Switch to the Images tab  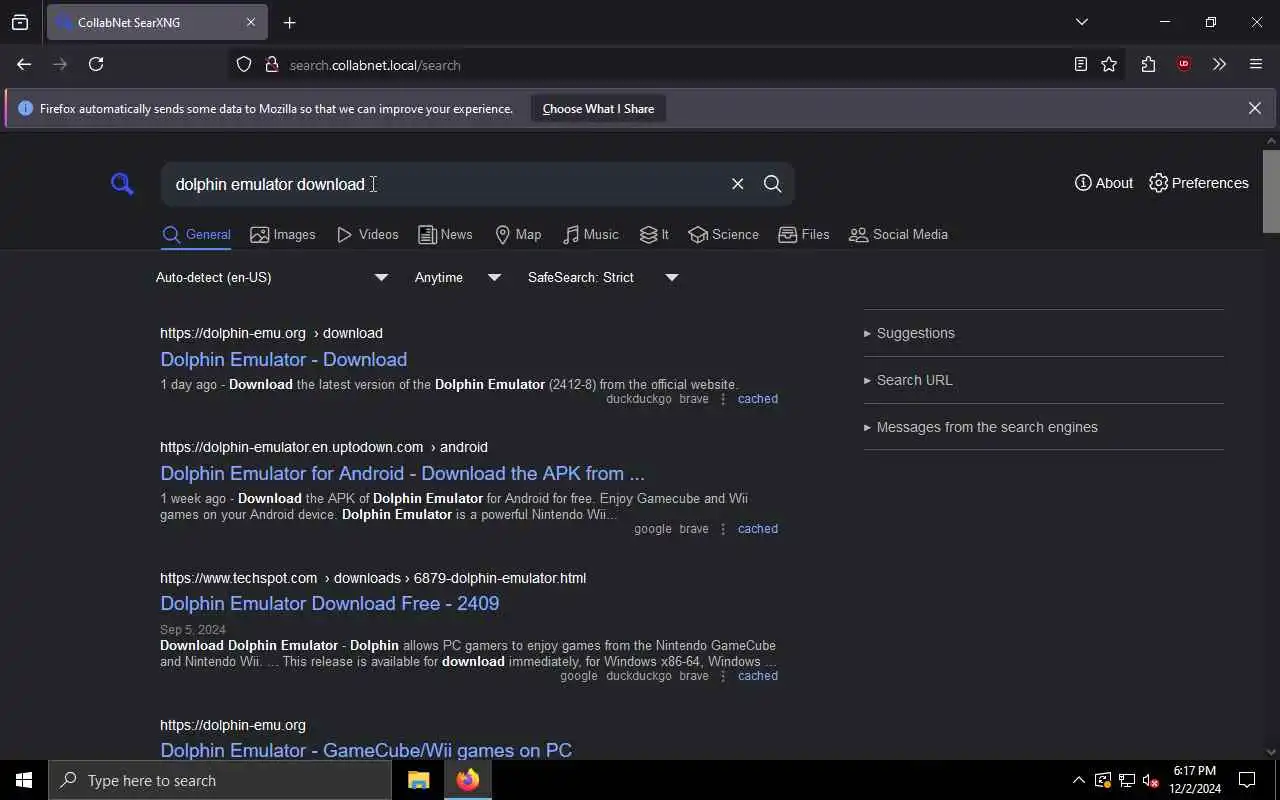click(x=283, y=235)
